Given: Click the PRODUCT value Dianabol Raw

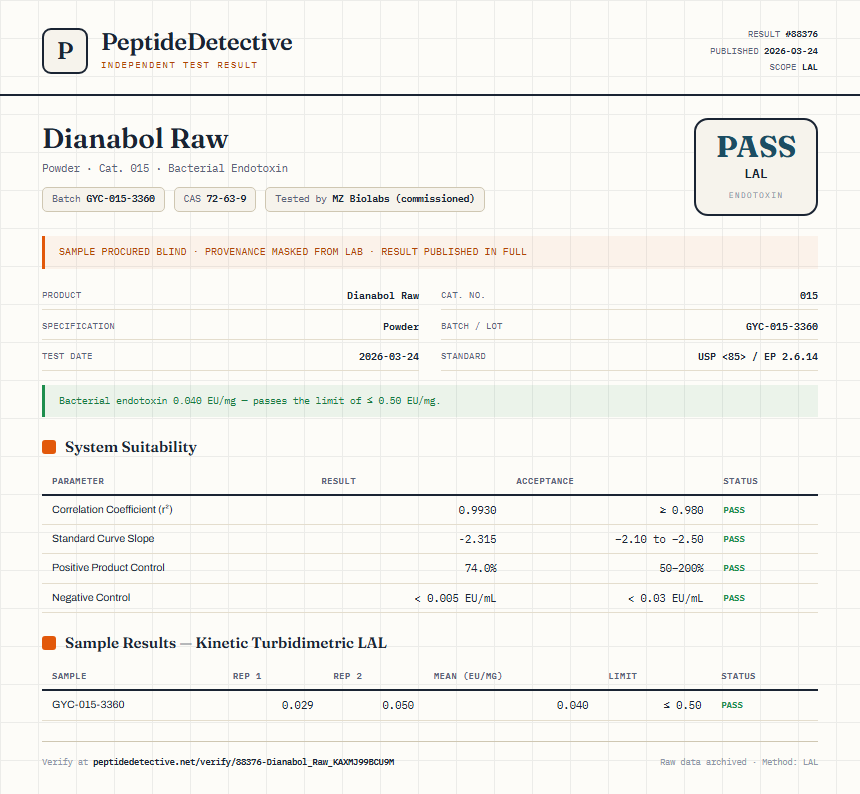Looking at the screenshot, I should (x=383, y=296).
